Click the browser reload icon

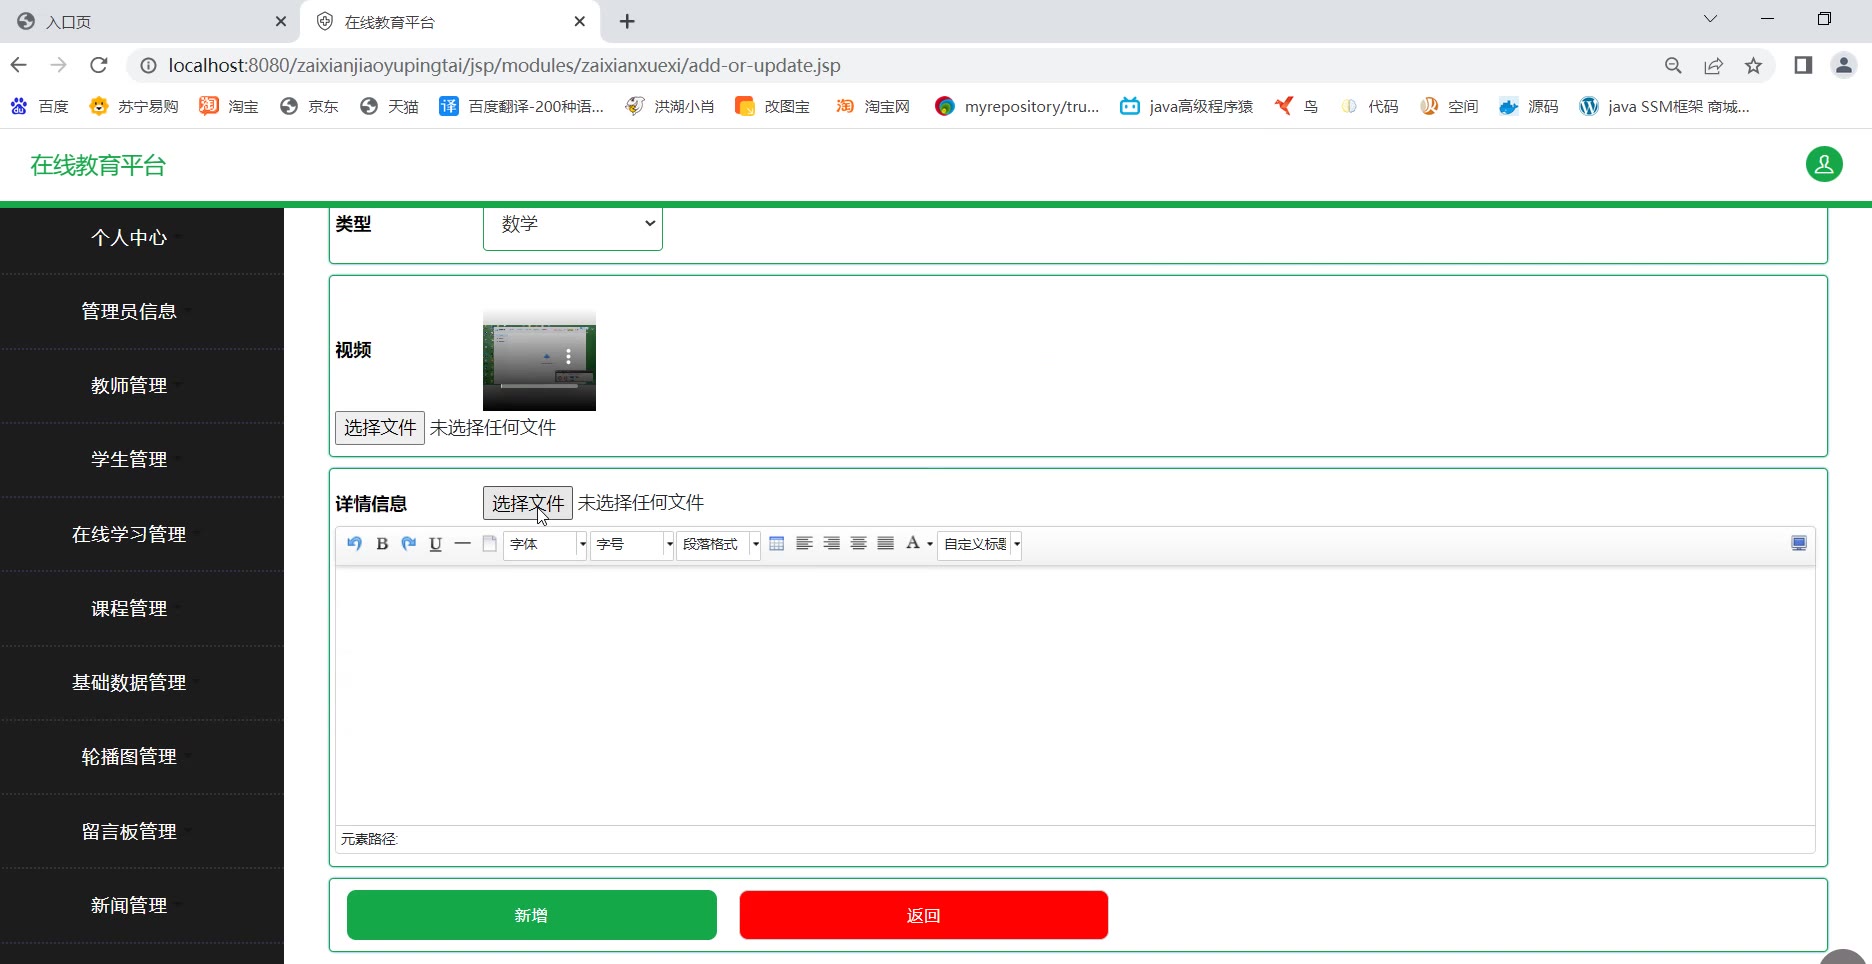pyautogui.click(x=98, y=65)
